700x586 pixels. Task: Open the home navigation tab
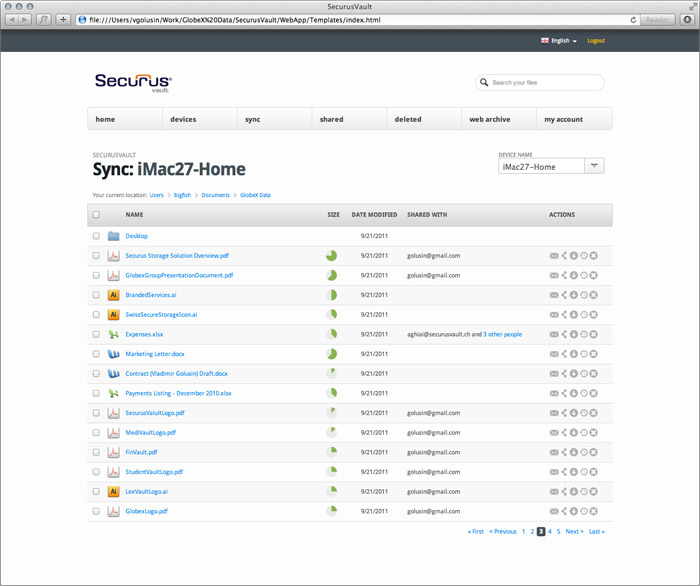tap(125, 119)
